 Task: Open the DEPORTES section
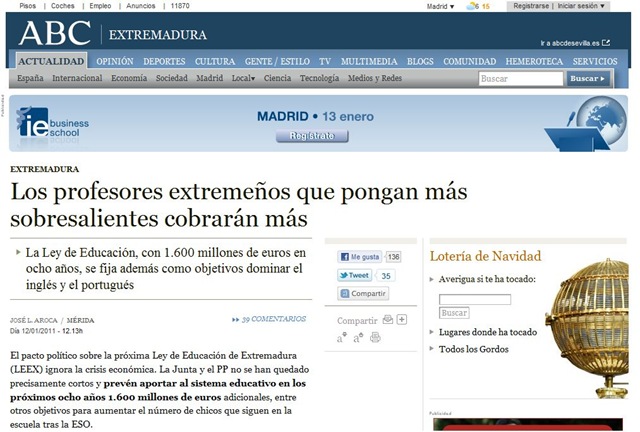point(164,62)
